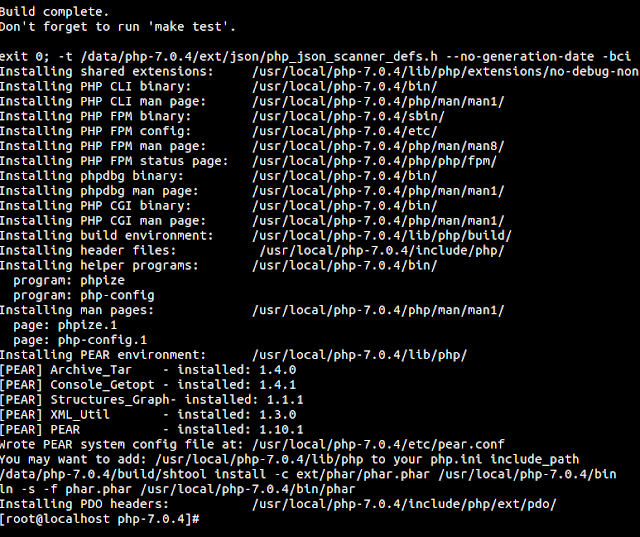
Task: Click the '[PEAR] XML_Util' entry
Action: 60,415
